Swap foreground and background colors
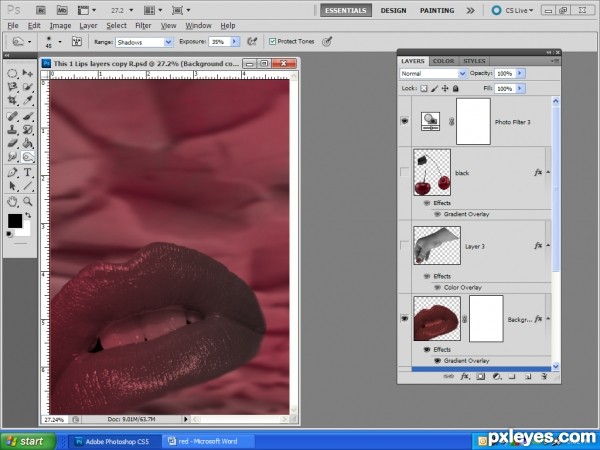The width and height of the screenshot is (600, 450). 28,215
